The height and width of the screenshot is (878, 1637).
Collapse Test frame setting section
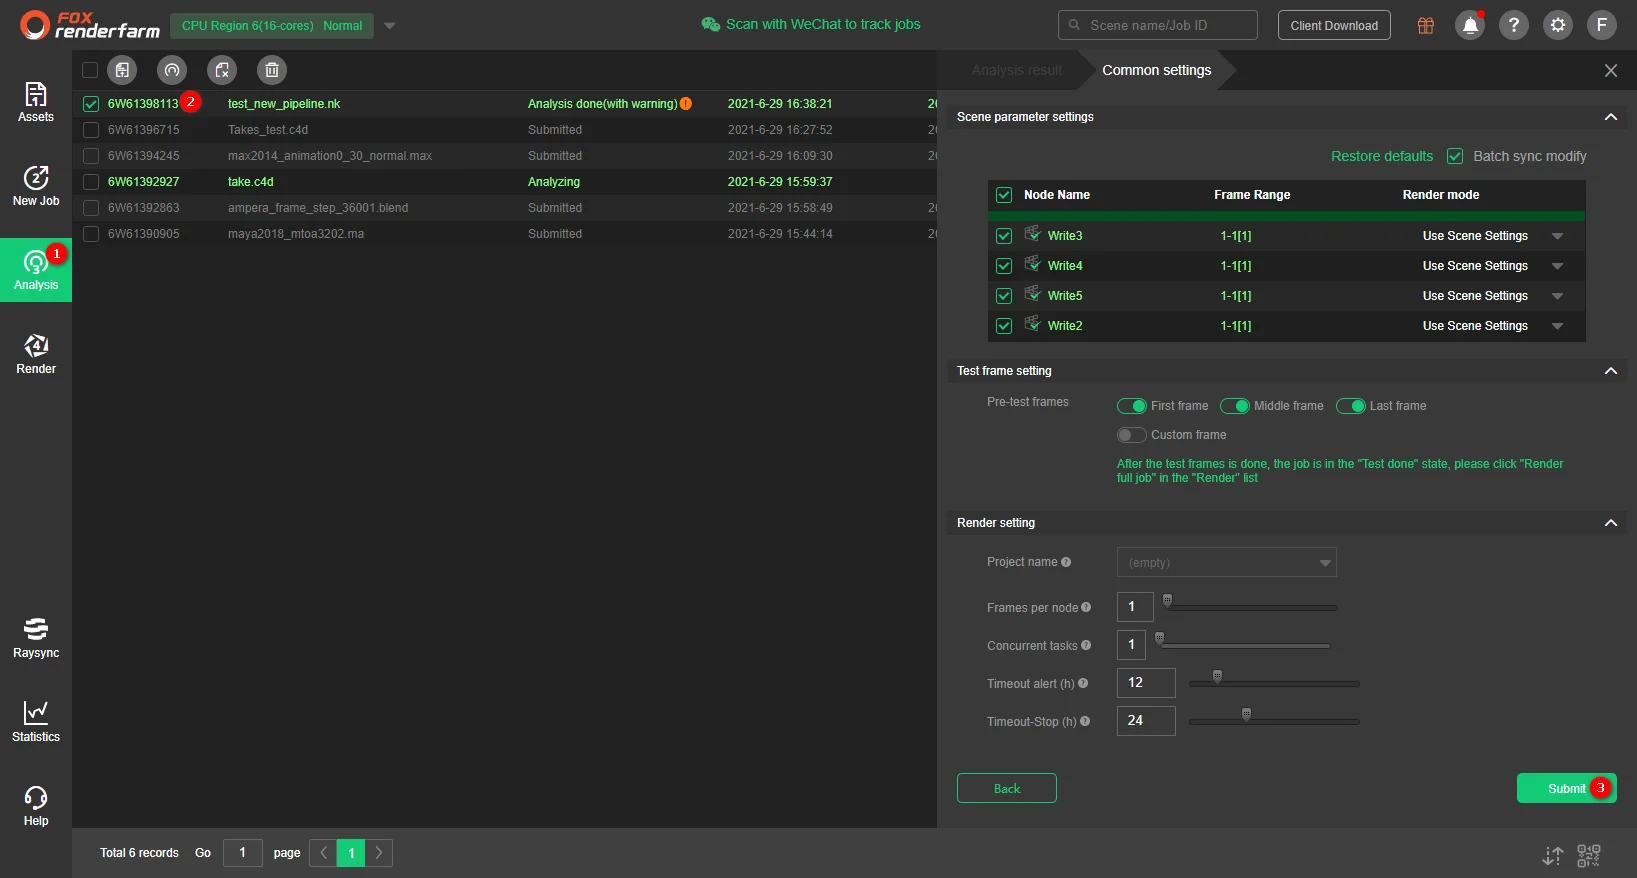pyautogui.click(x=1611, y=371)
